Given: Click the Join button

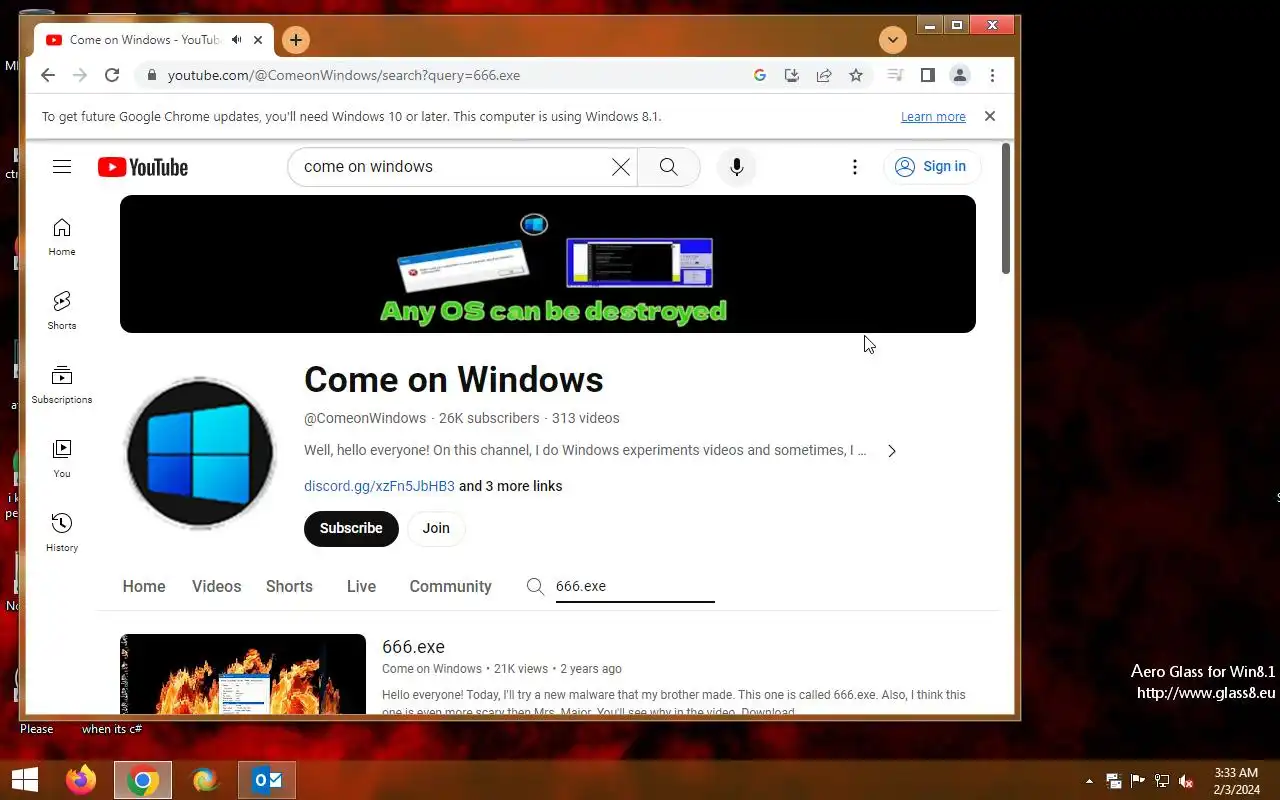Looking at the screenshot, I should coord(436,528).
